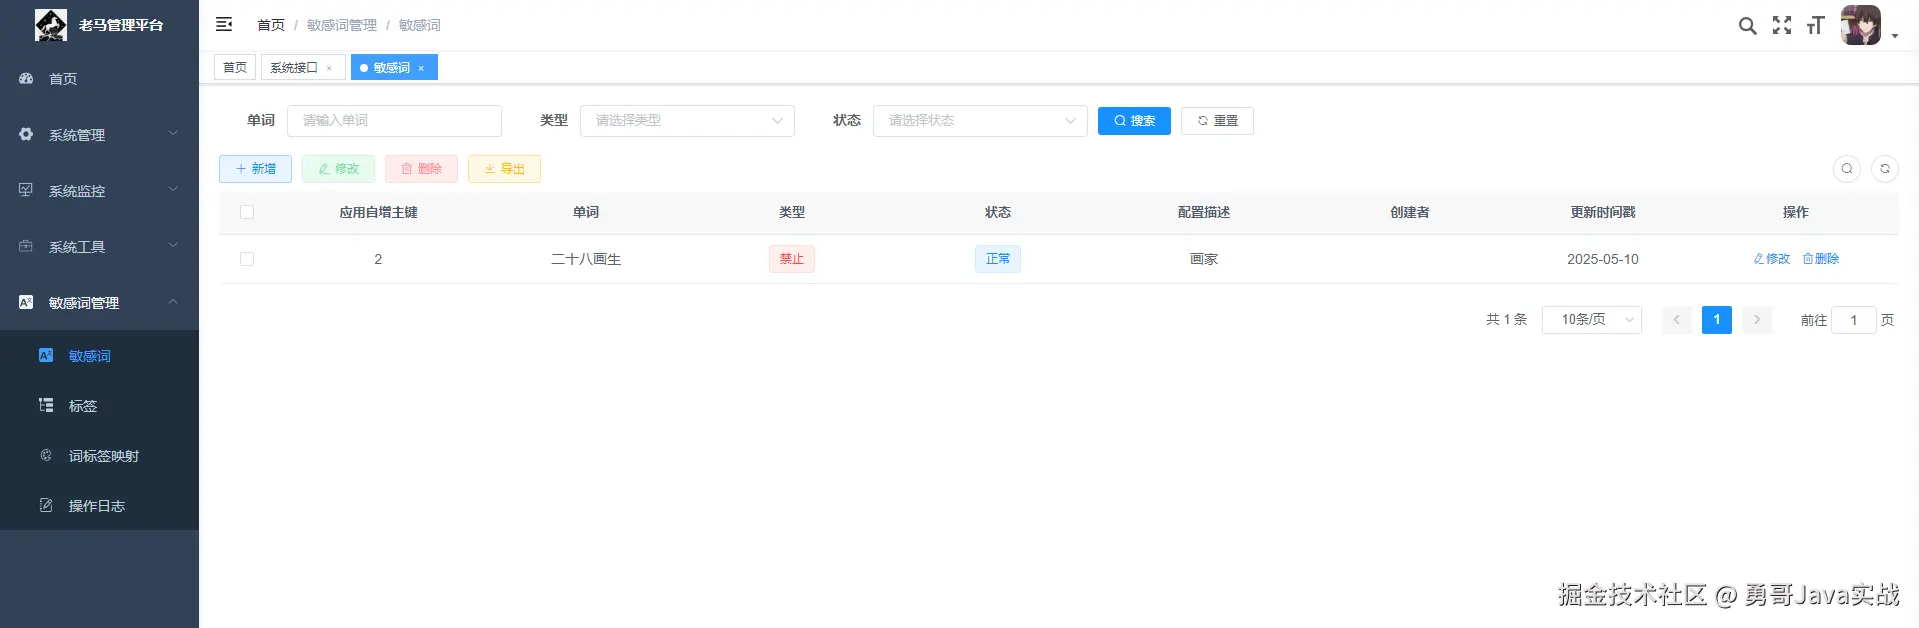Click the 应用自增主键 column header

(x=378, y=212)
